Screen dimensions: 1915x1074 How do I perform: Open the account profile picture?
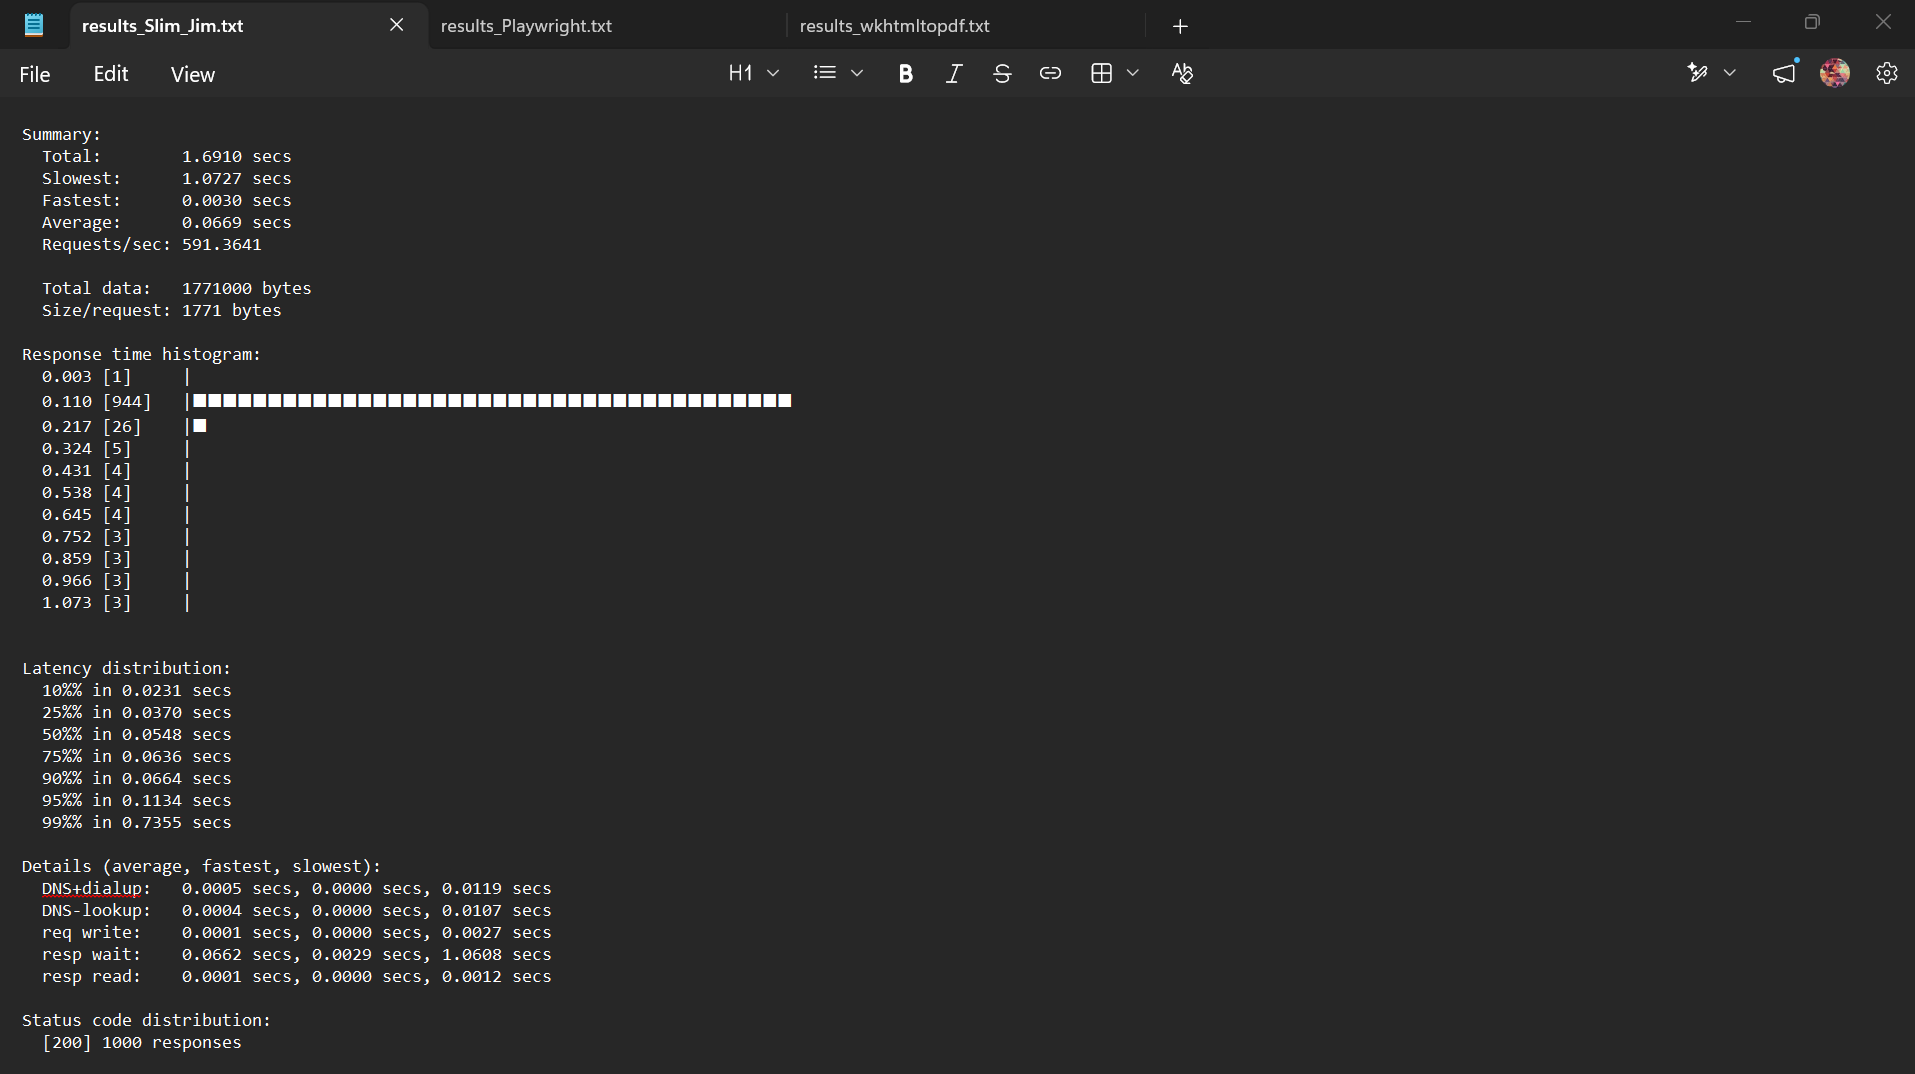tap(1835, 73)
